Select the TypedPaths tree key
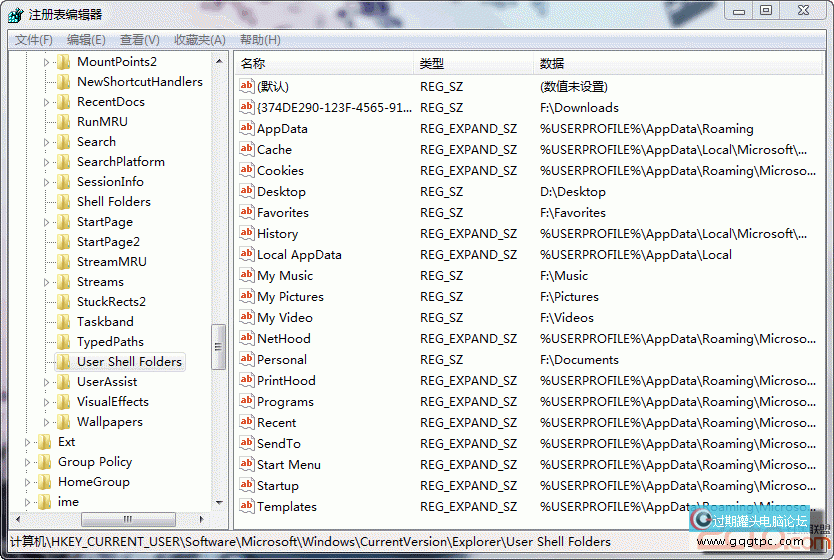The width and height of the screenshot is (834, 560). pyautogui.click(x=110, y=342)
